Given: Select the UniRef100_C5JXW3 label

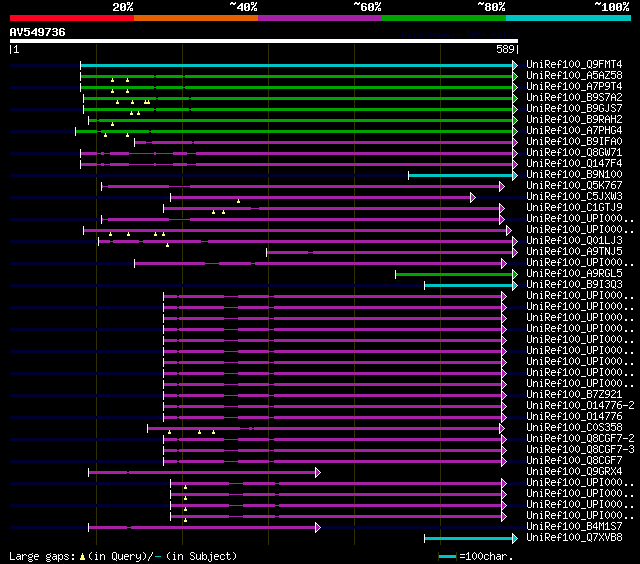Looking at the screenshot, I should click(x=574, y=197).
